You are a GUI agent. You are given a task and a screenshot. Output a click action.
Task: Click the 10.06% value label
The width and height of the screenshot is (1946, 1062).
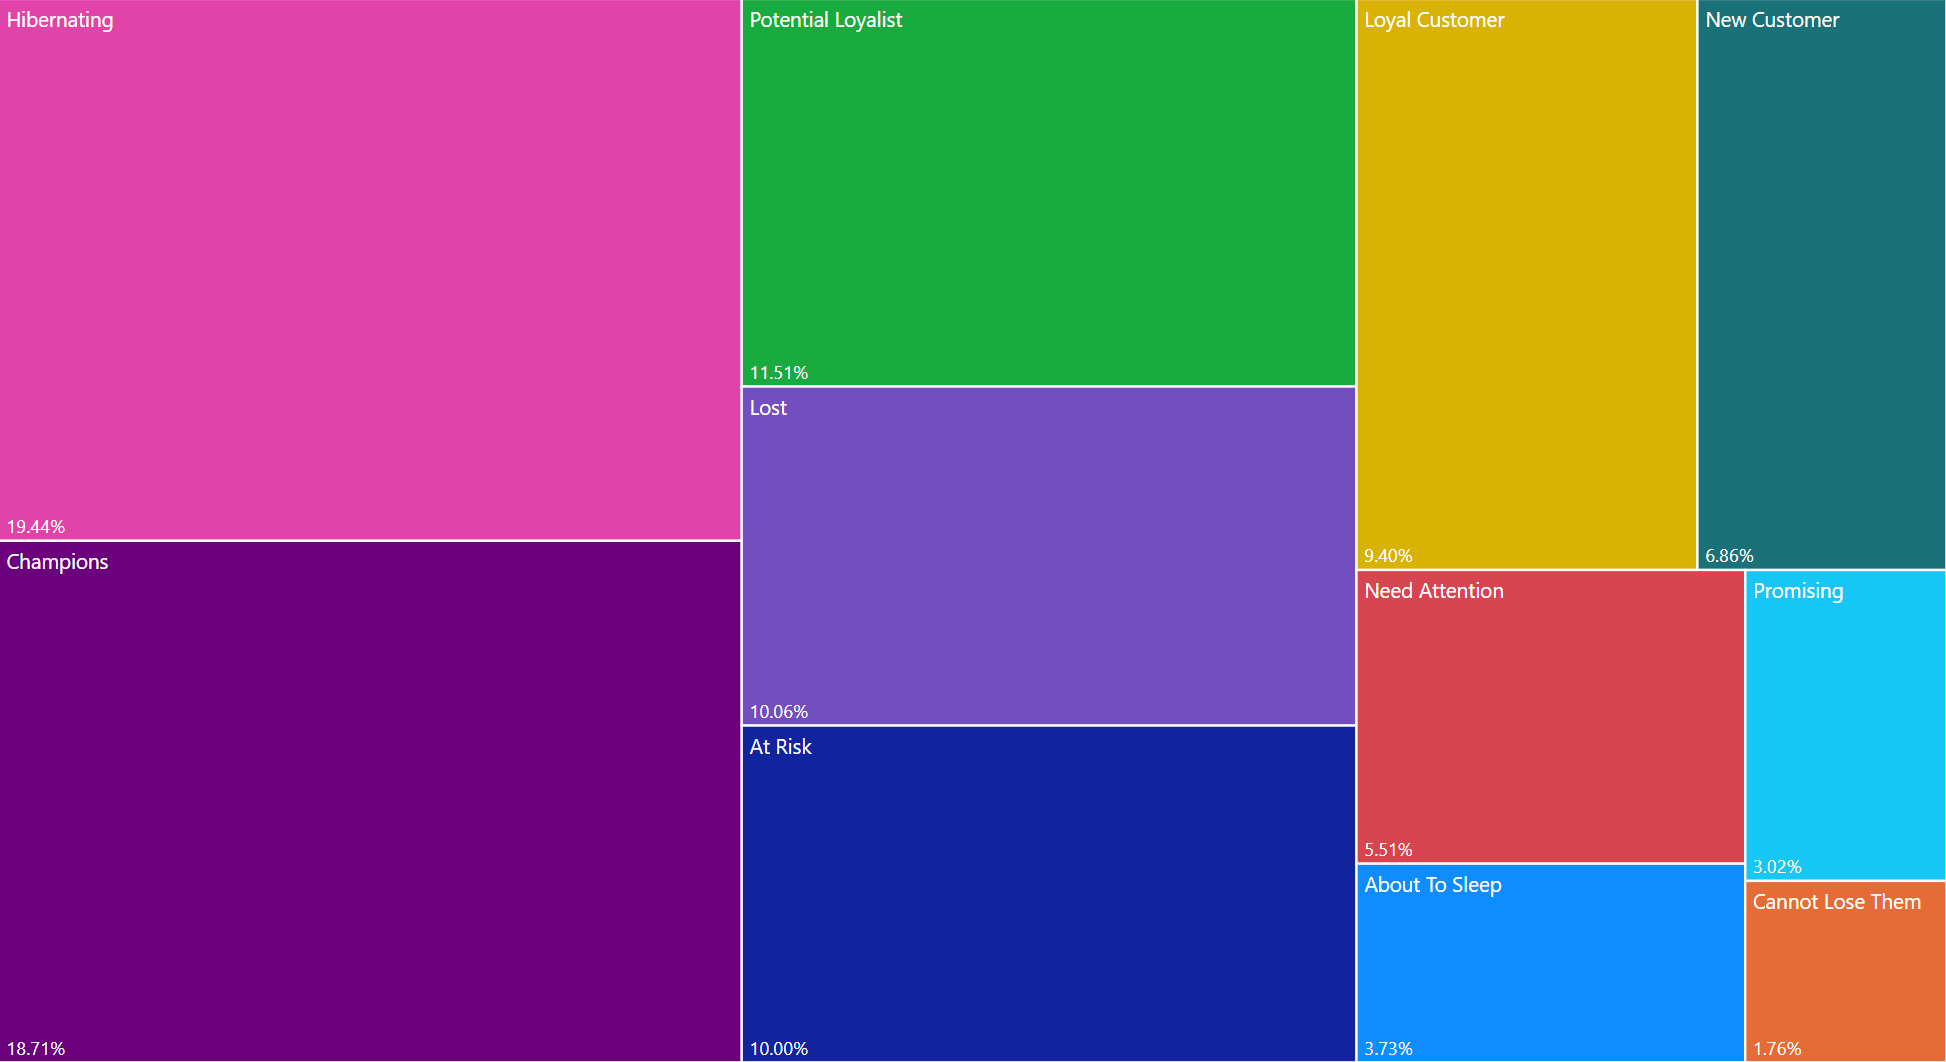pyautogui.click(x=779, y=712)
